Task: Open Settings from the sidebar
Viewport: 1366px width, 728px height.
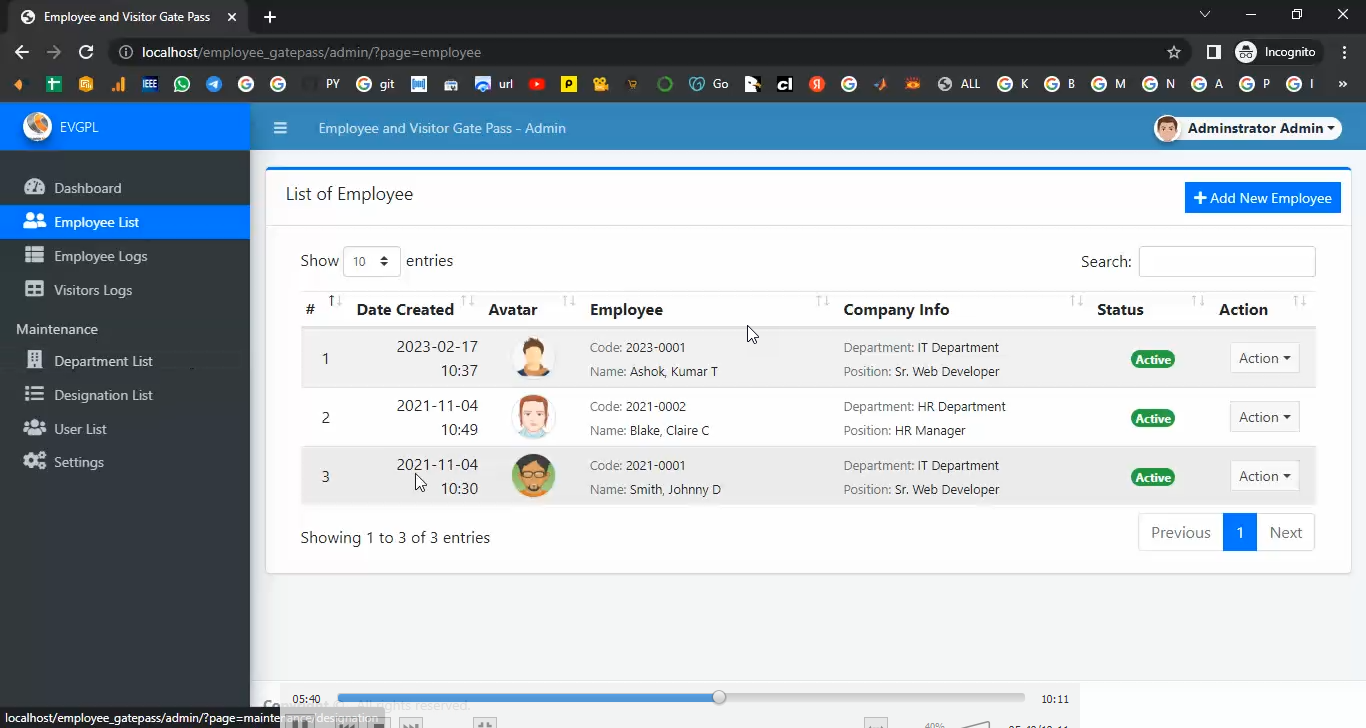Action: [78, 462]
